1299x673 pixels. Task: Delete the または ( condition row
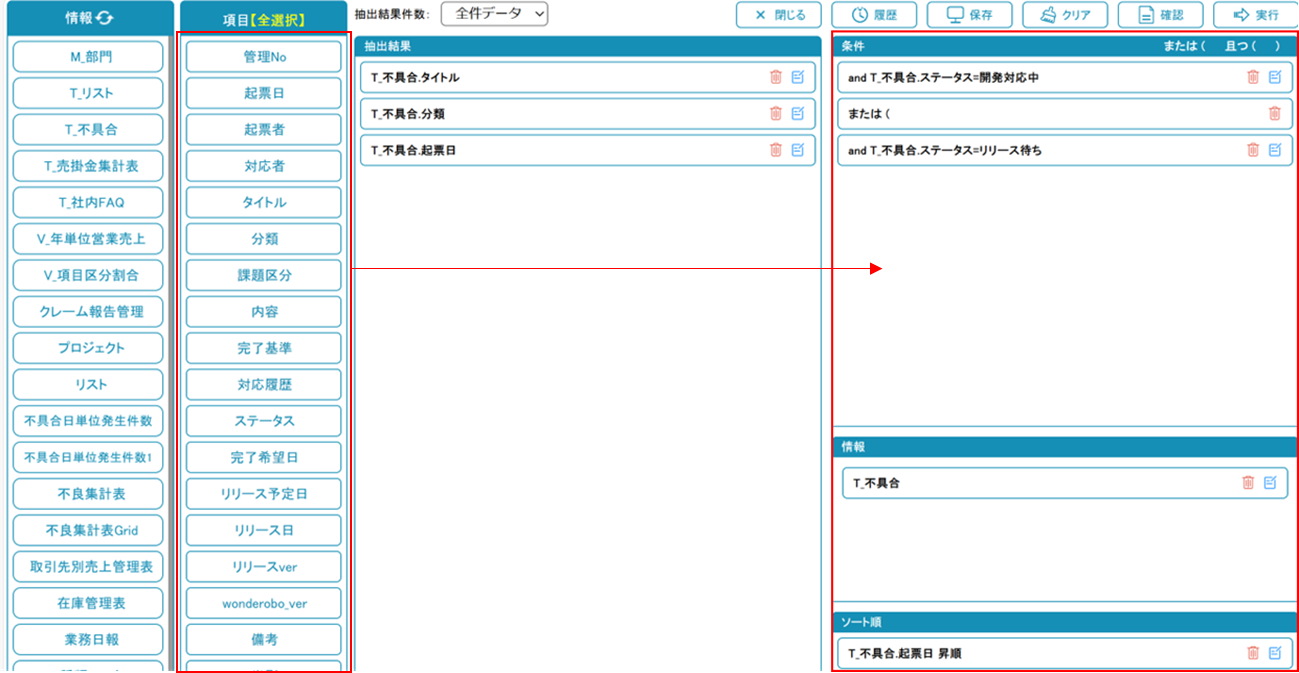(1274, 114)
